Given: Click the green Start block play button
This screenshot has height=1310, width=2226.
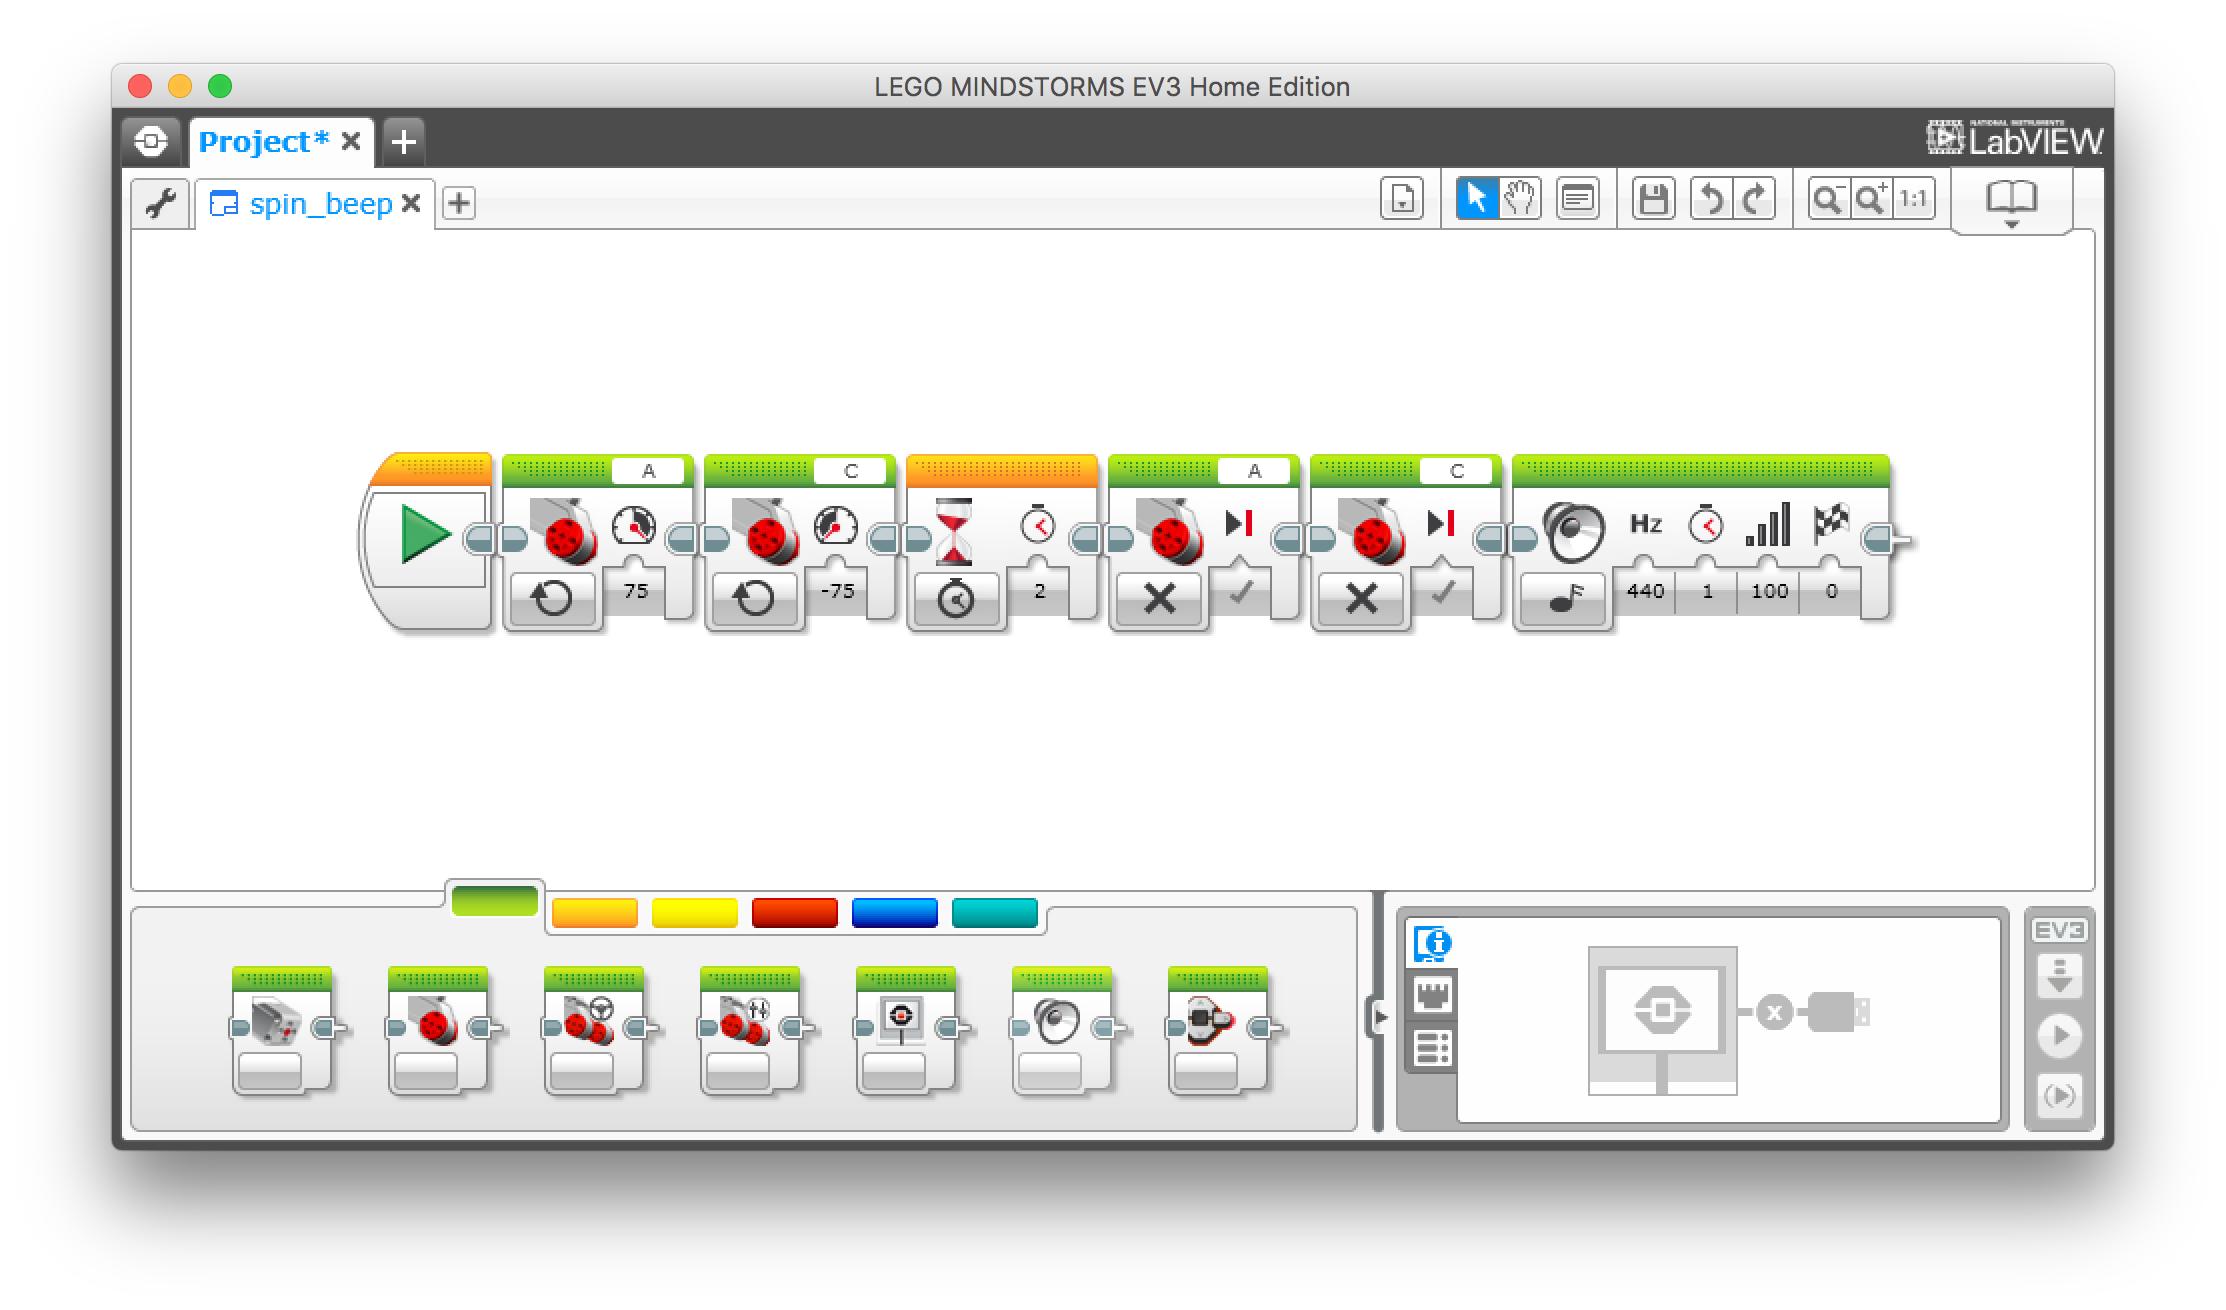Looking at the screenshot, I should pyautogui.click(x=426, y=533).
